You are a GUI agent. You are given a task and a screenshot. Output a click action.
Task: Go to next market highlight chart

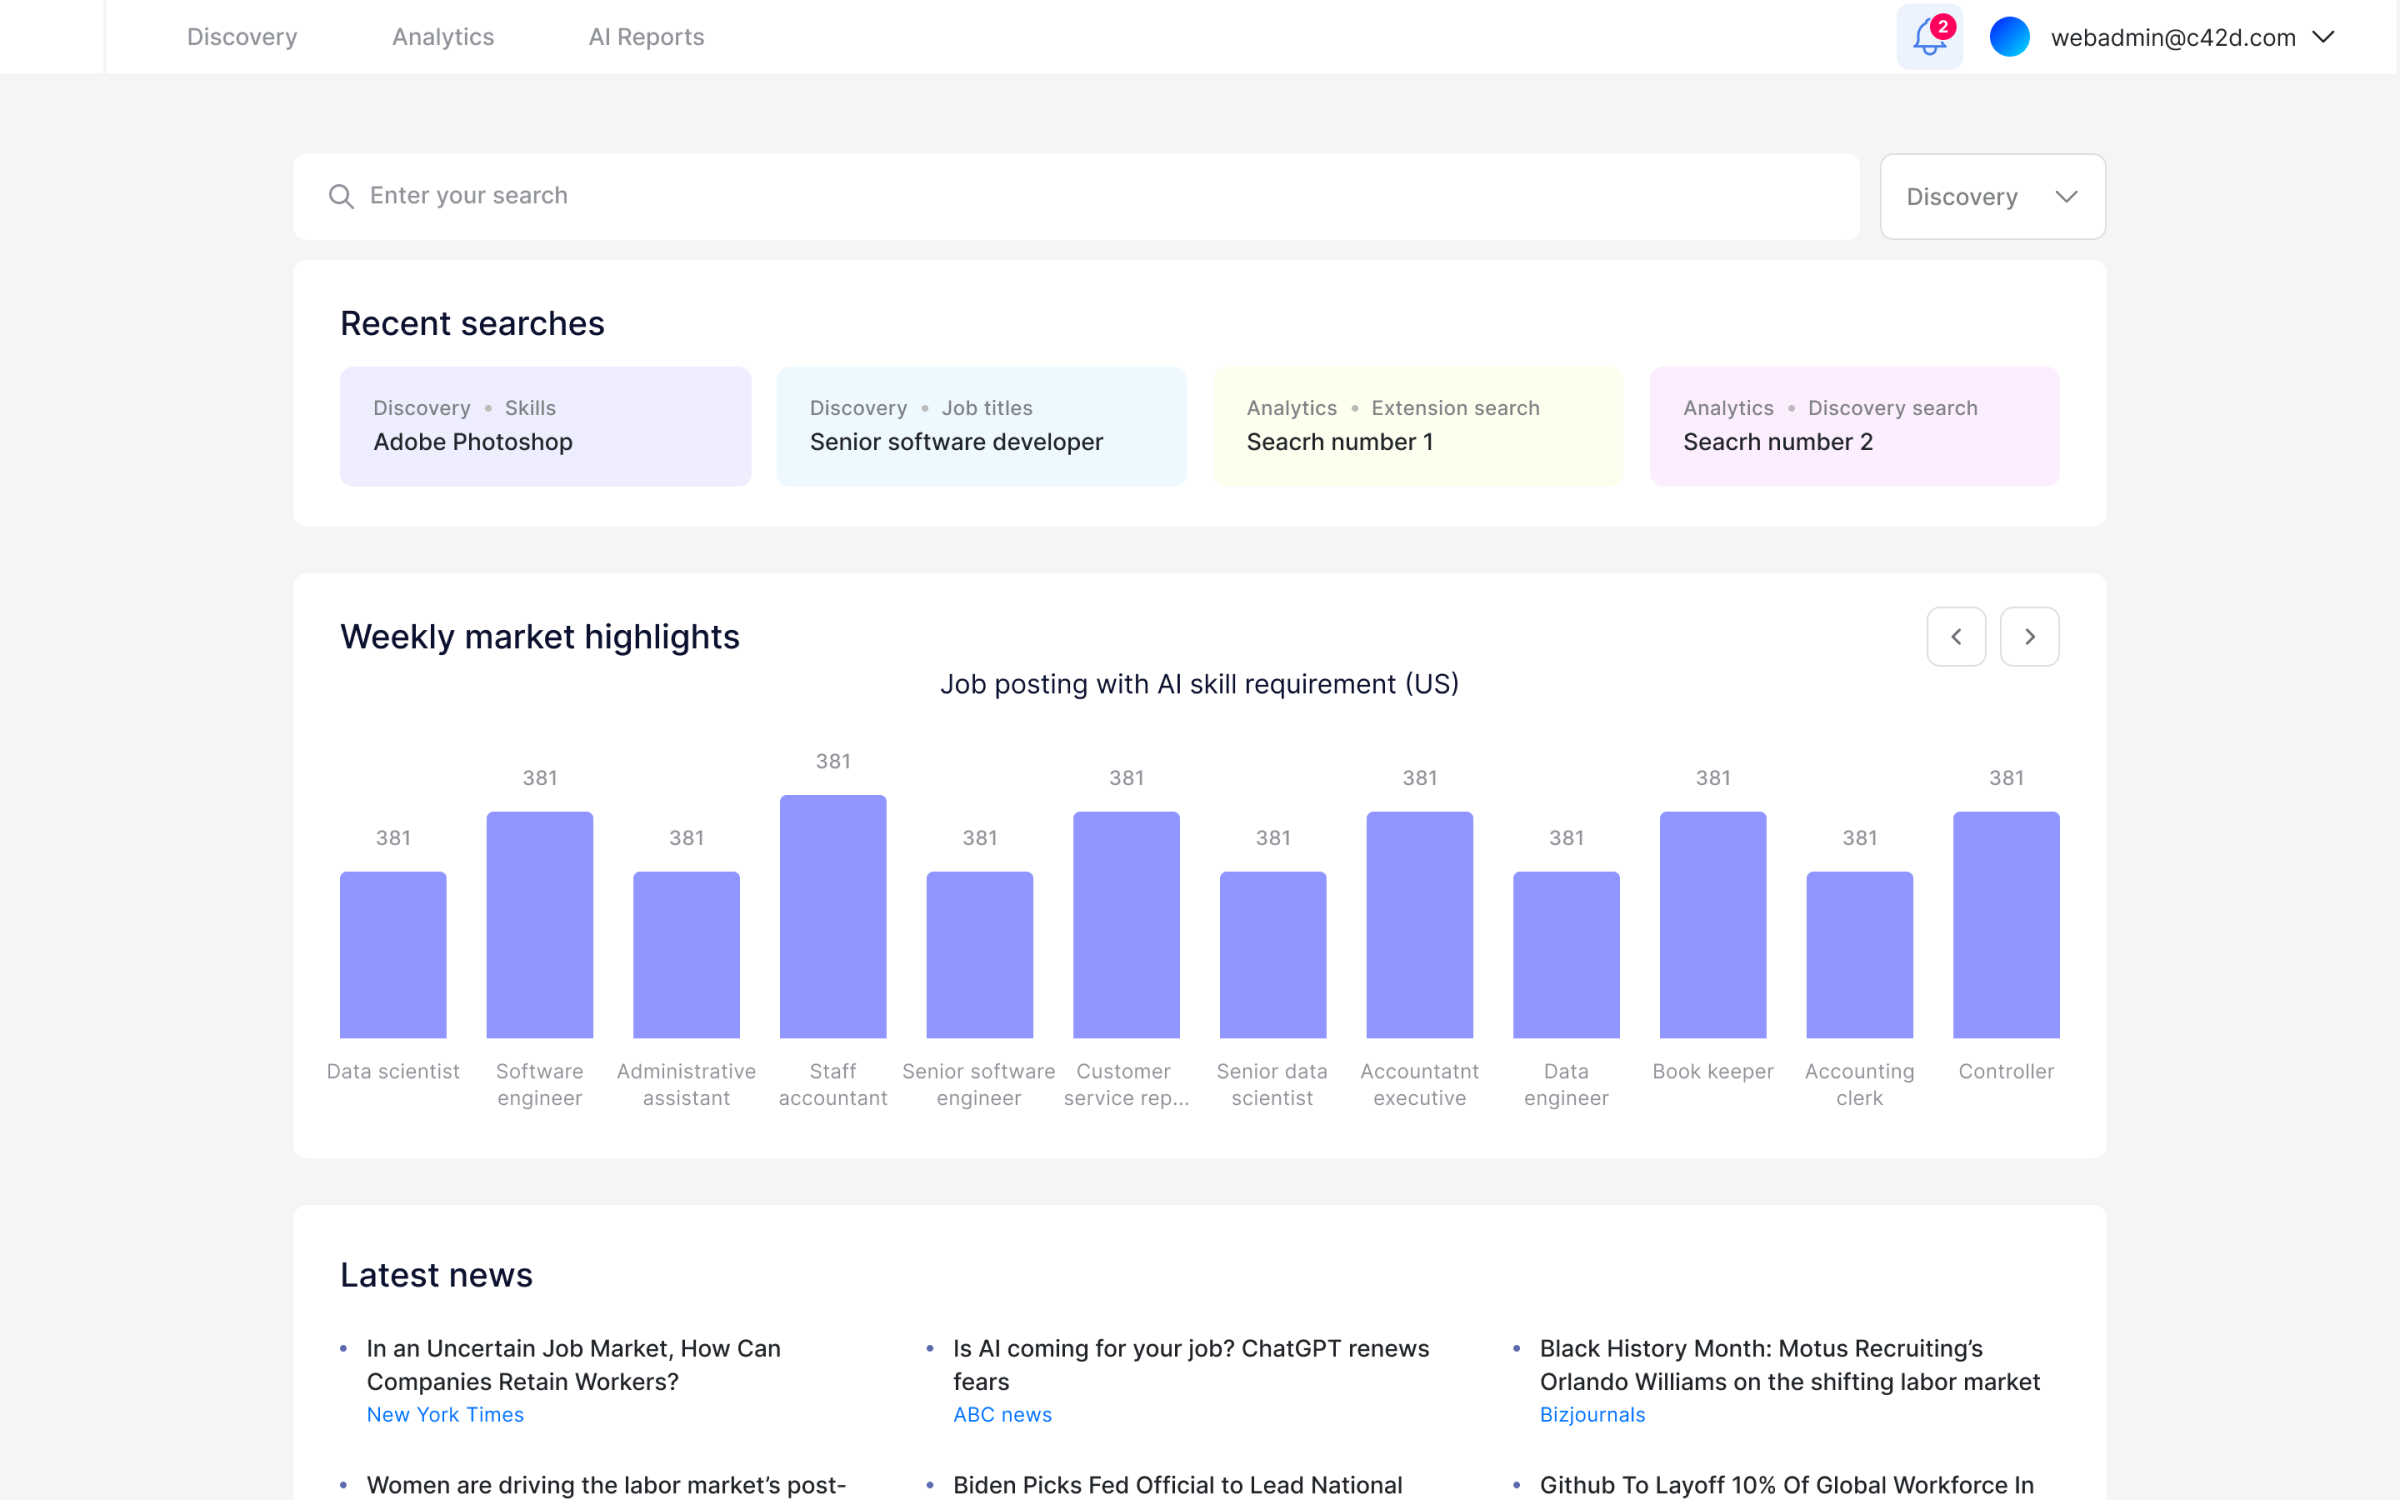click(x=2029, y=636)
